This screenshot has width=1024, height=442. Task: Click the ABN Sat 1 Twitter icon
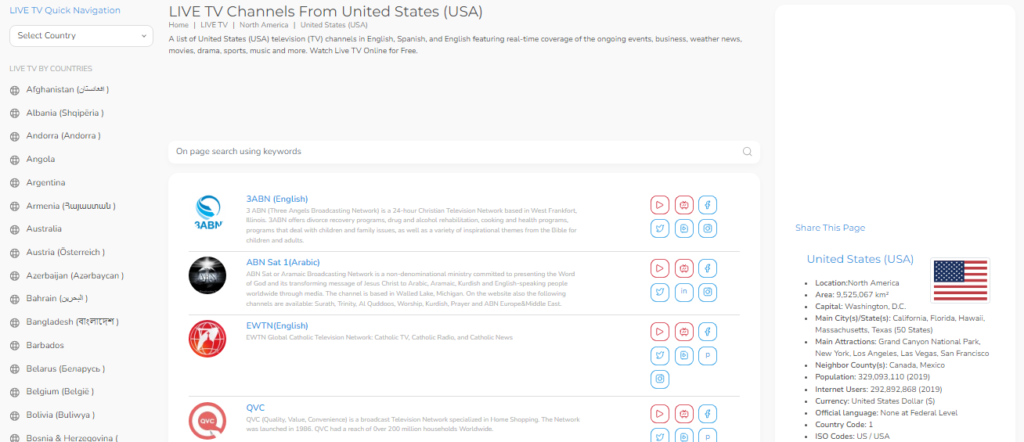[660, 292]
